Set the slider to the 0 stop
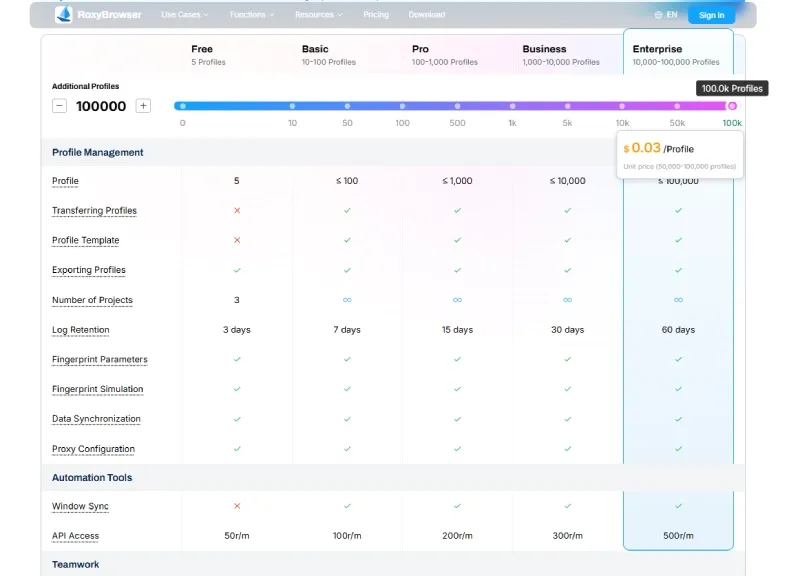 pos(183,106)
